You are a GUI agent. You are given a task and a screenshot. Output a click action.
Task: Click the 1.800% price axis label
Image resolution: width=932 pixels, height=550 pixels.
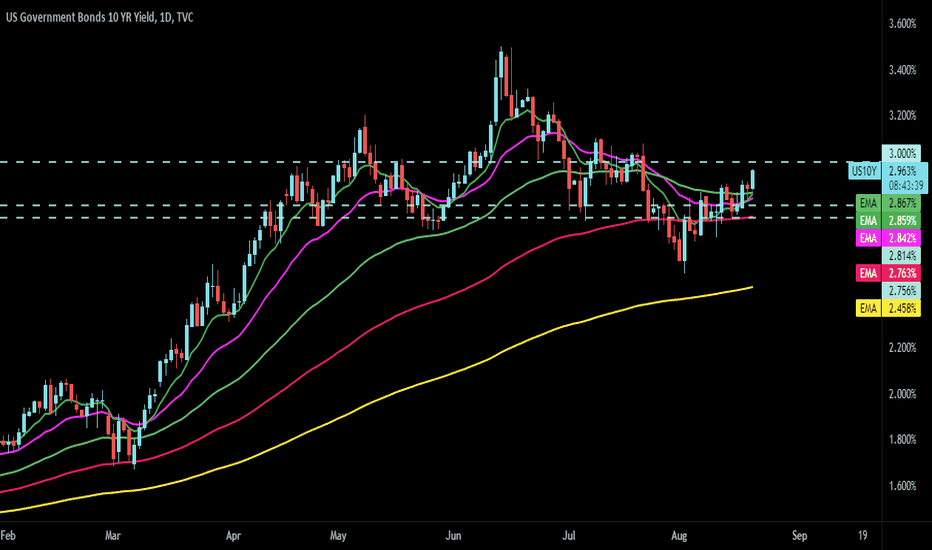(902, 439)
